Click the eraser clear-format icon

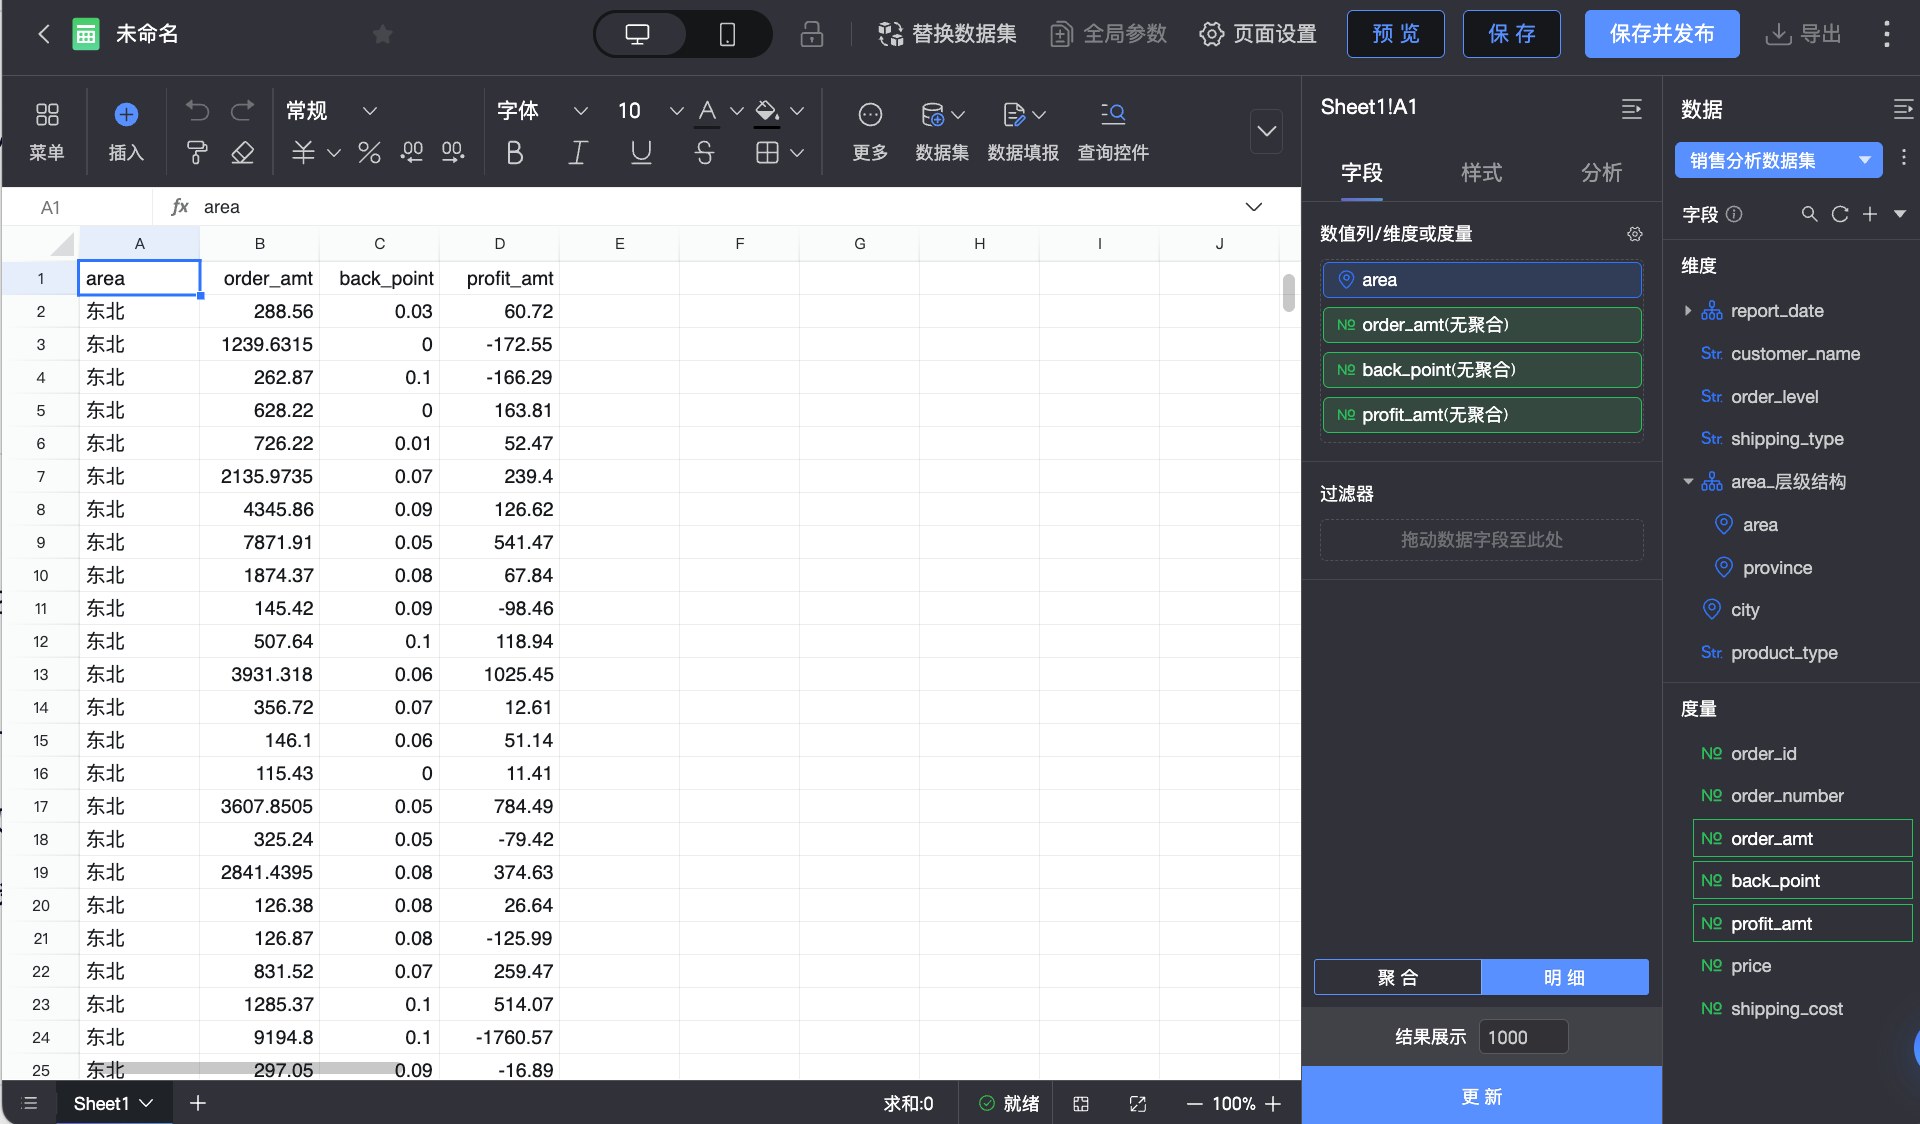pyautogui.click(x=242, y=152)
